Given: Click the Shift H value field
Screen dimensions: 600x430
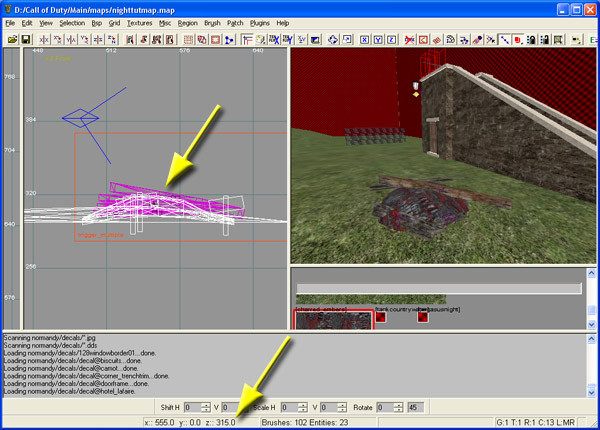Looking at the screenshot, I should [x=193, y=407].
